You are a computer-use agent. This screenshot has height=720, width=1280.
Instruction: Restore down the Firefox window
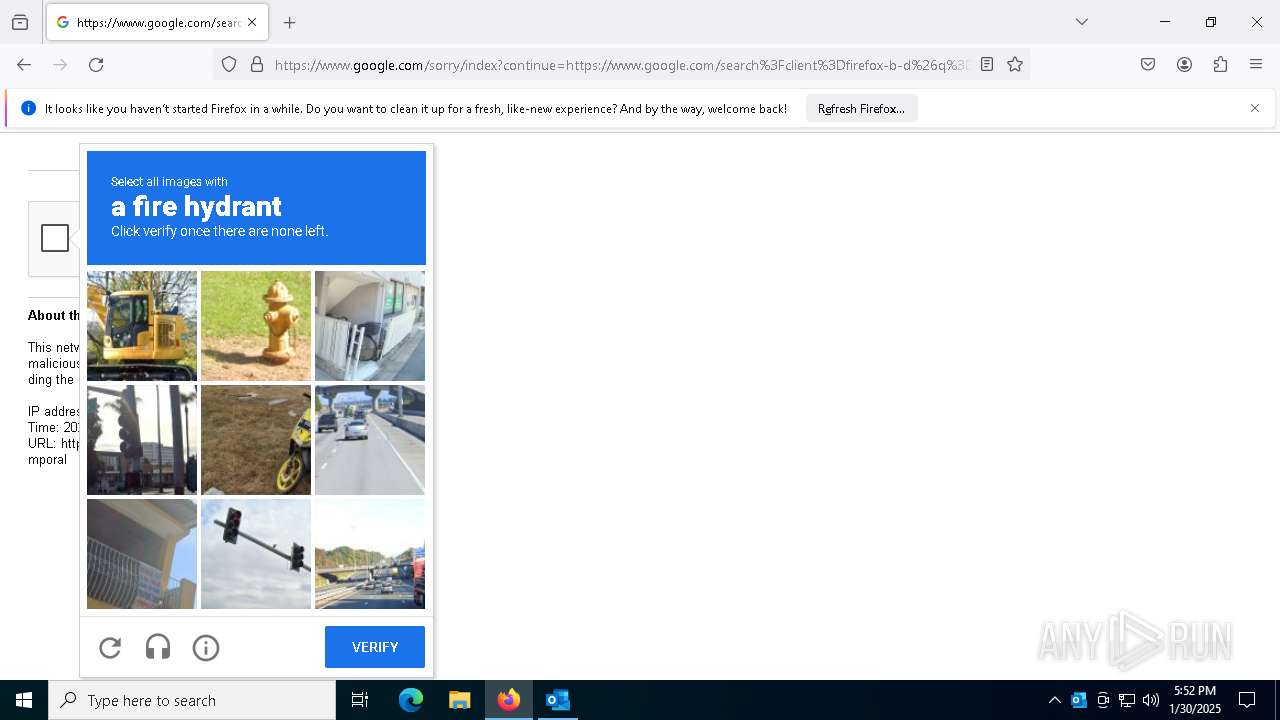[1211, 22]
